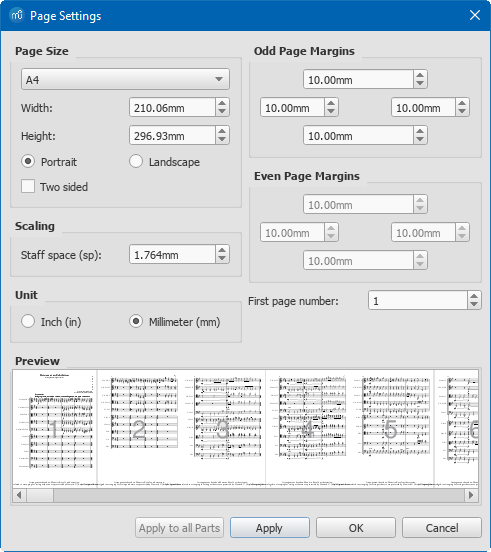
Task: Decrease odd page bottom margin arrow
Action: (x=420, y=139)
